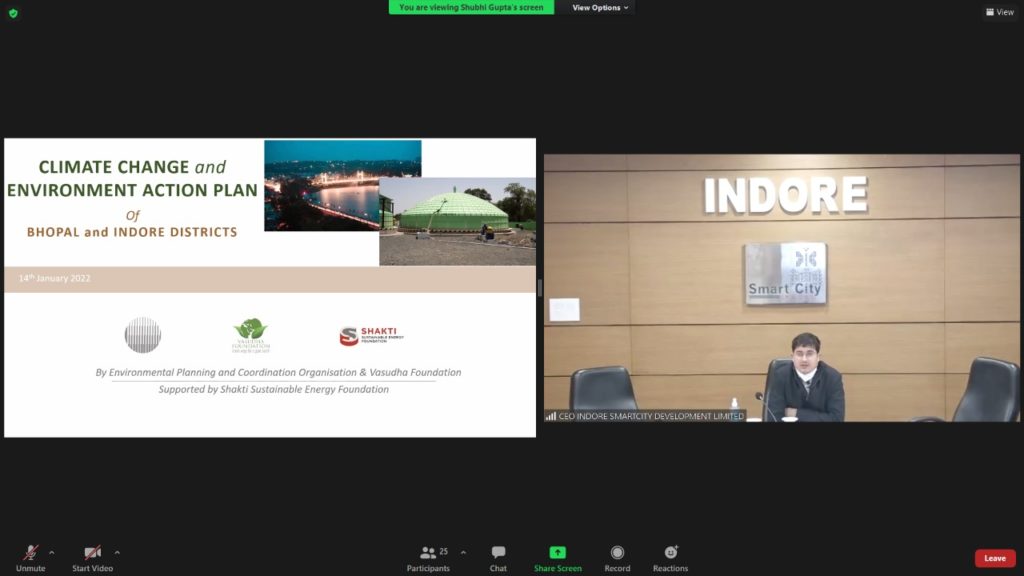Start recording with the Record button

tap(617, 558)
